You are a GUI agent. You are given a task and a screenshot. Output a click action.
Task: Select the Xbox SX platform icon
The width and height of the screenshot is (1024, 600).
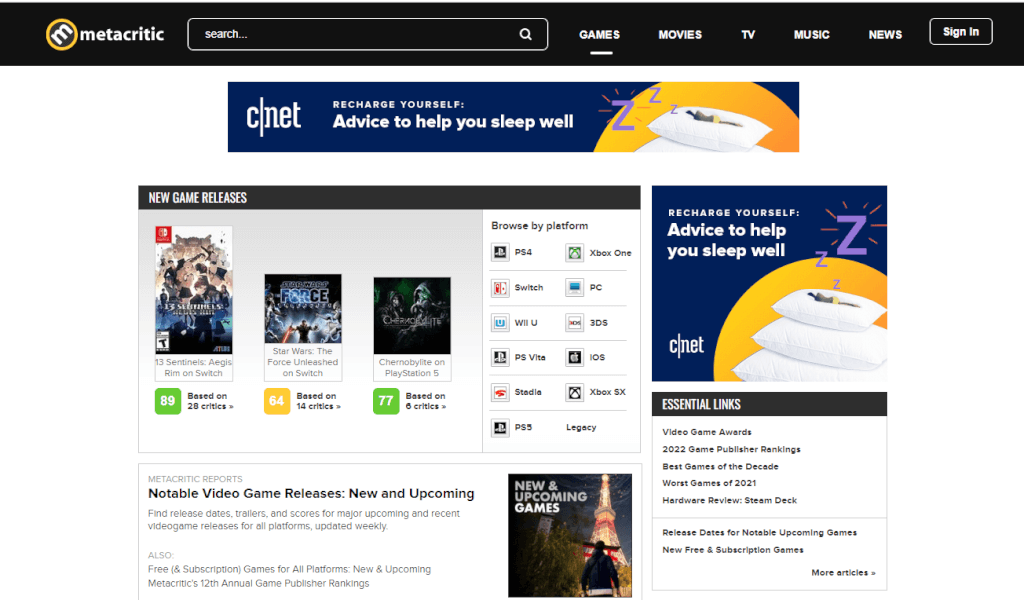(575, 392)
